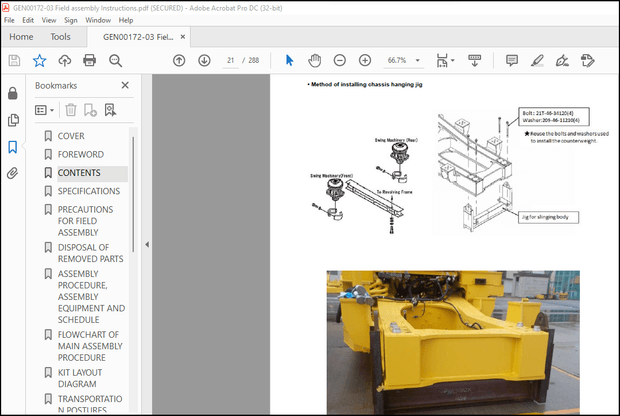Jump to COVER bookmark
Viewport: 620px width, 416px height.
[x=71, y=136]
